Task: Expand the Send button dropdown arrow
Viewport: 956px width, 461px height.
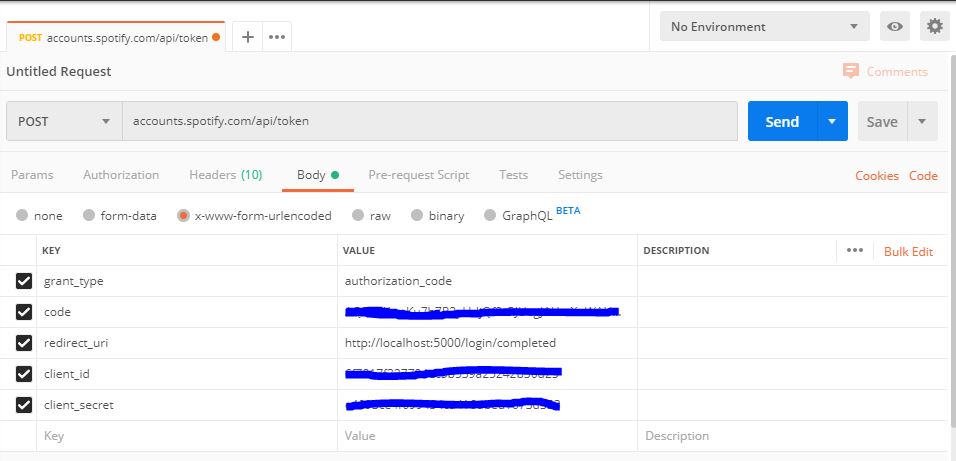Action: pos(832,121)
